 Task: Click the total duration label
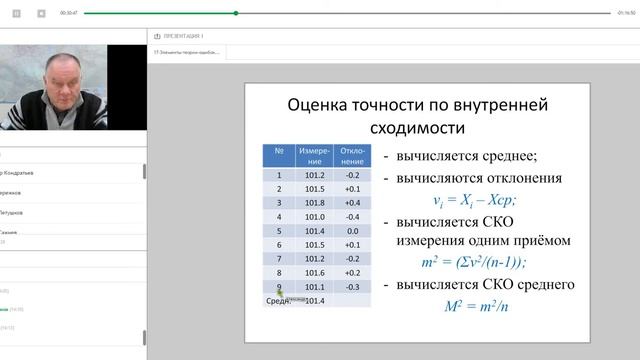[627, 13]
